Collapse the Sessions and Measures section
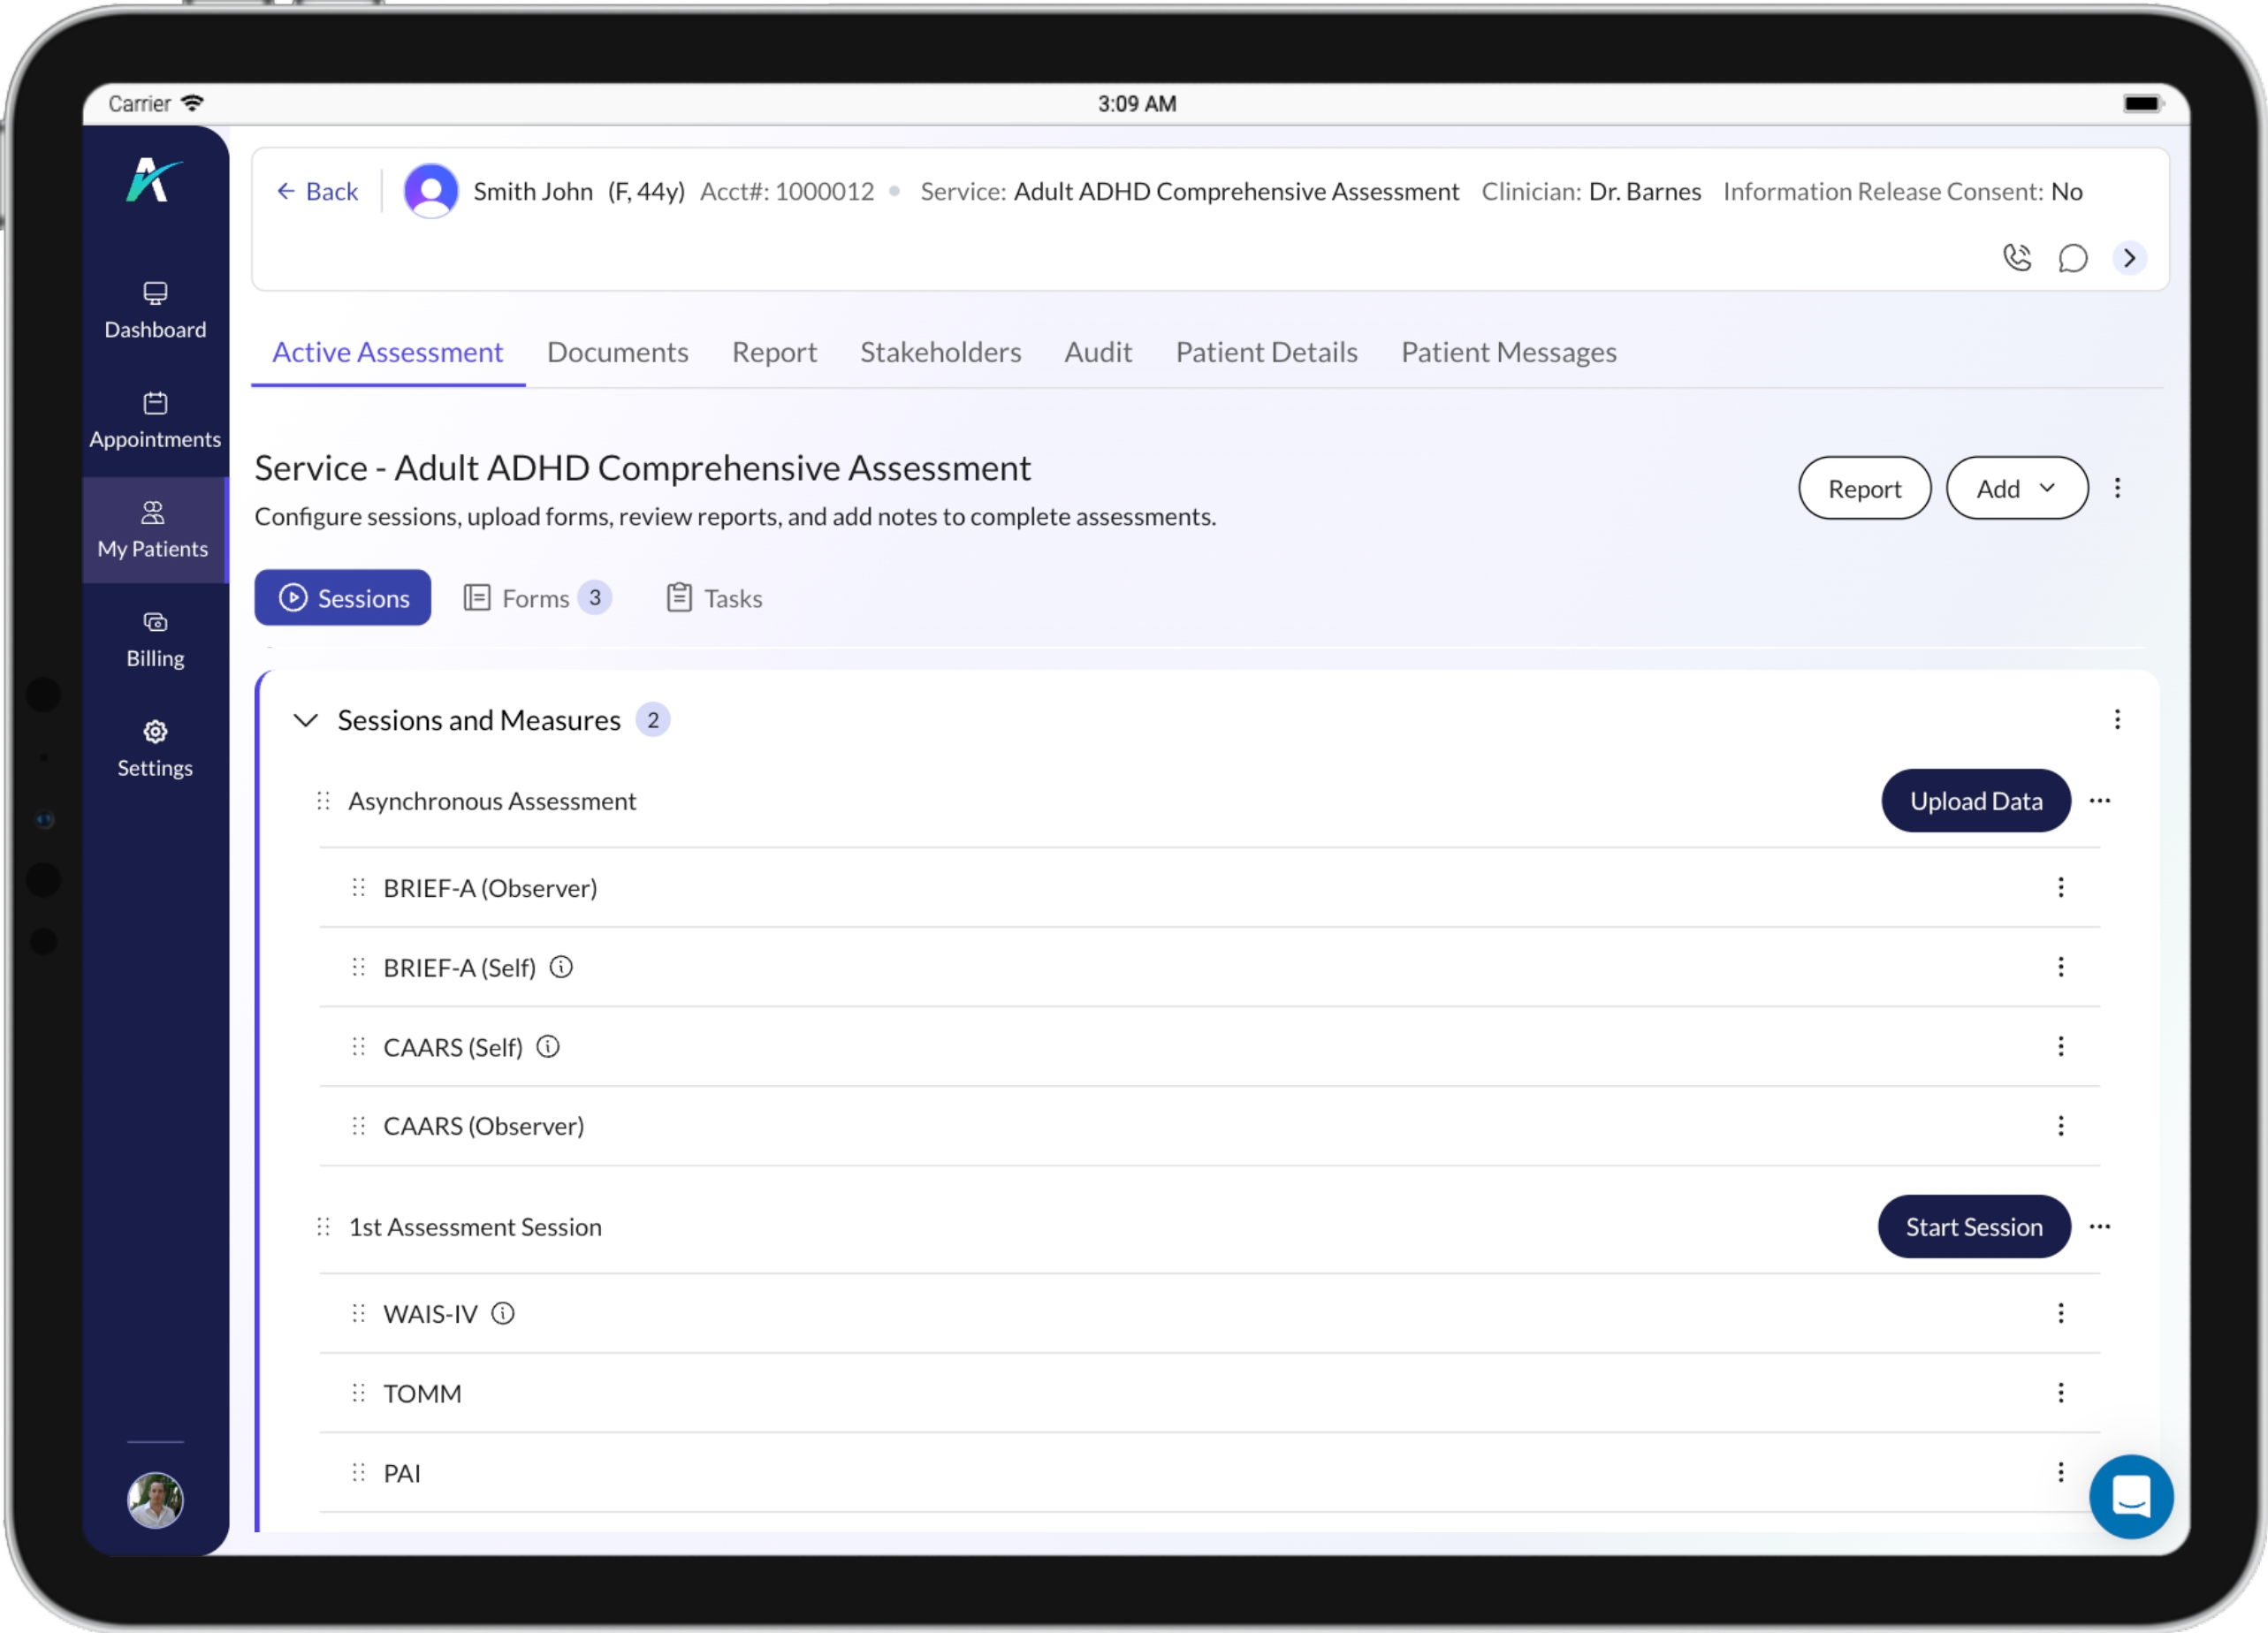This screenshot has height=1633, width=2268. (x=306, y=719)
